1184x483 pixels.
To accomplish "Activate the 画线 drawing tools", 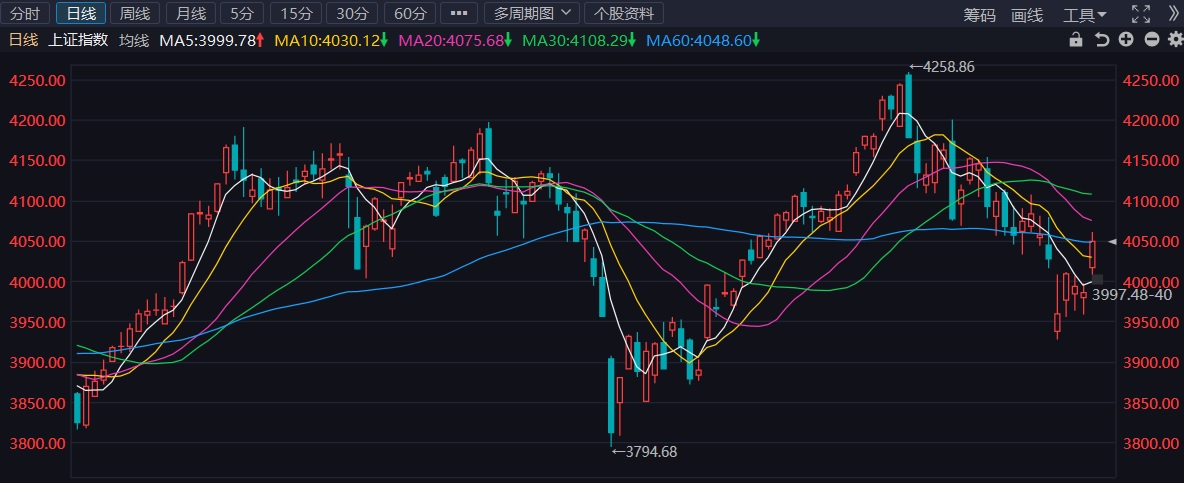I will (1027, 15).
